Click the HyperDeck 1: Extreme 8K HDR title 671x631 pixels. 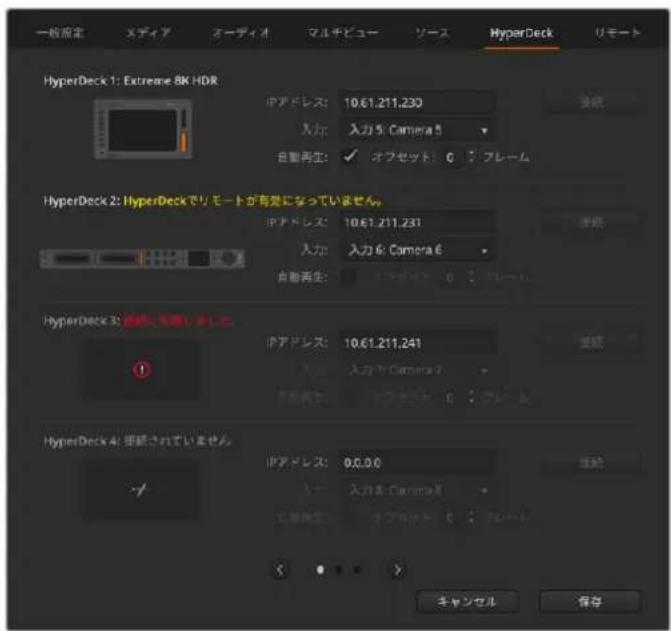coord(131,81)
